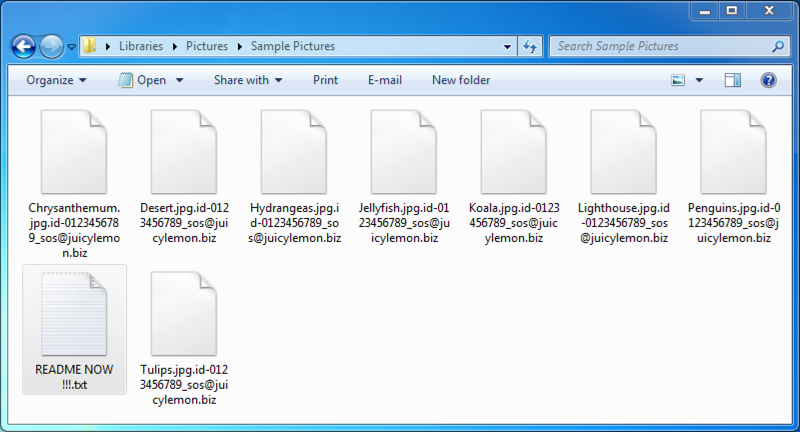Open the Organize dropdown menu
Viewport: 800px width, 432px height.
pos(56,80)
